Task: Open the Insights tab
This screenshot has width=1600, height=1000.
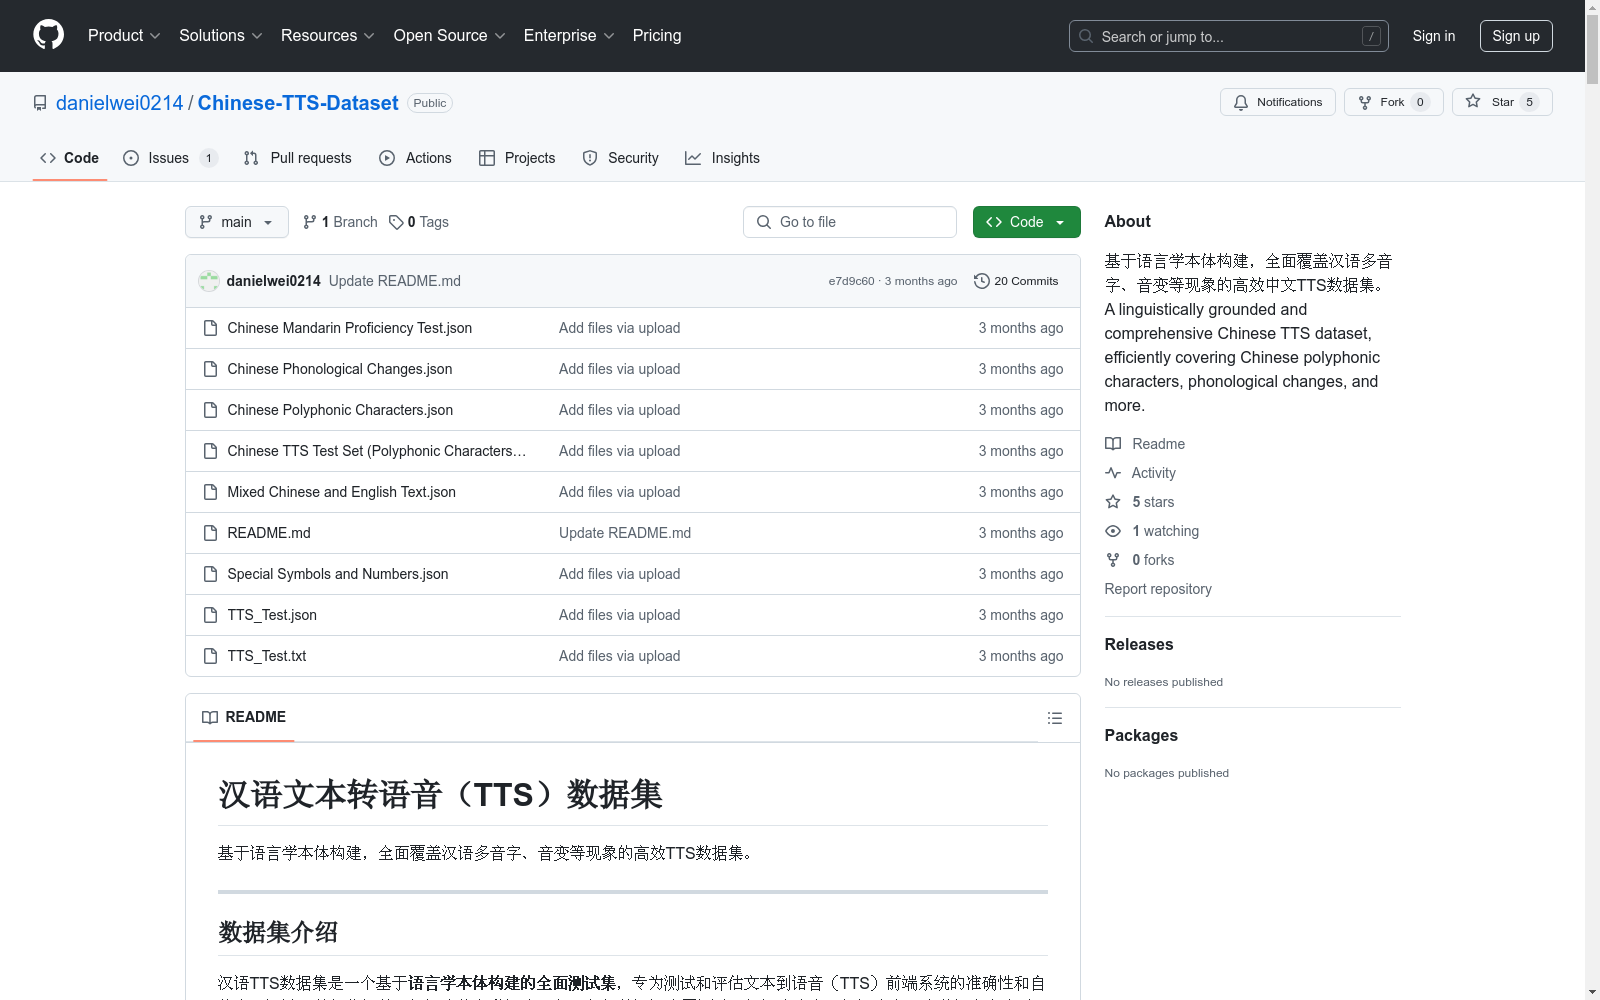Action: 722,158
